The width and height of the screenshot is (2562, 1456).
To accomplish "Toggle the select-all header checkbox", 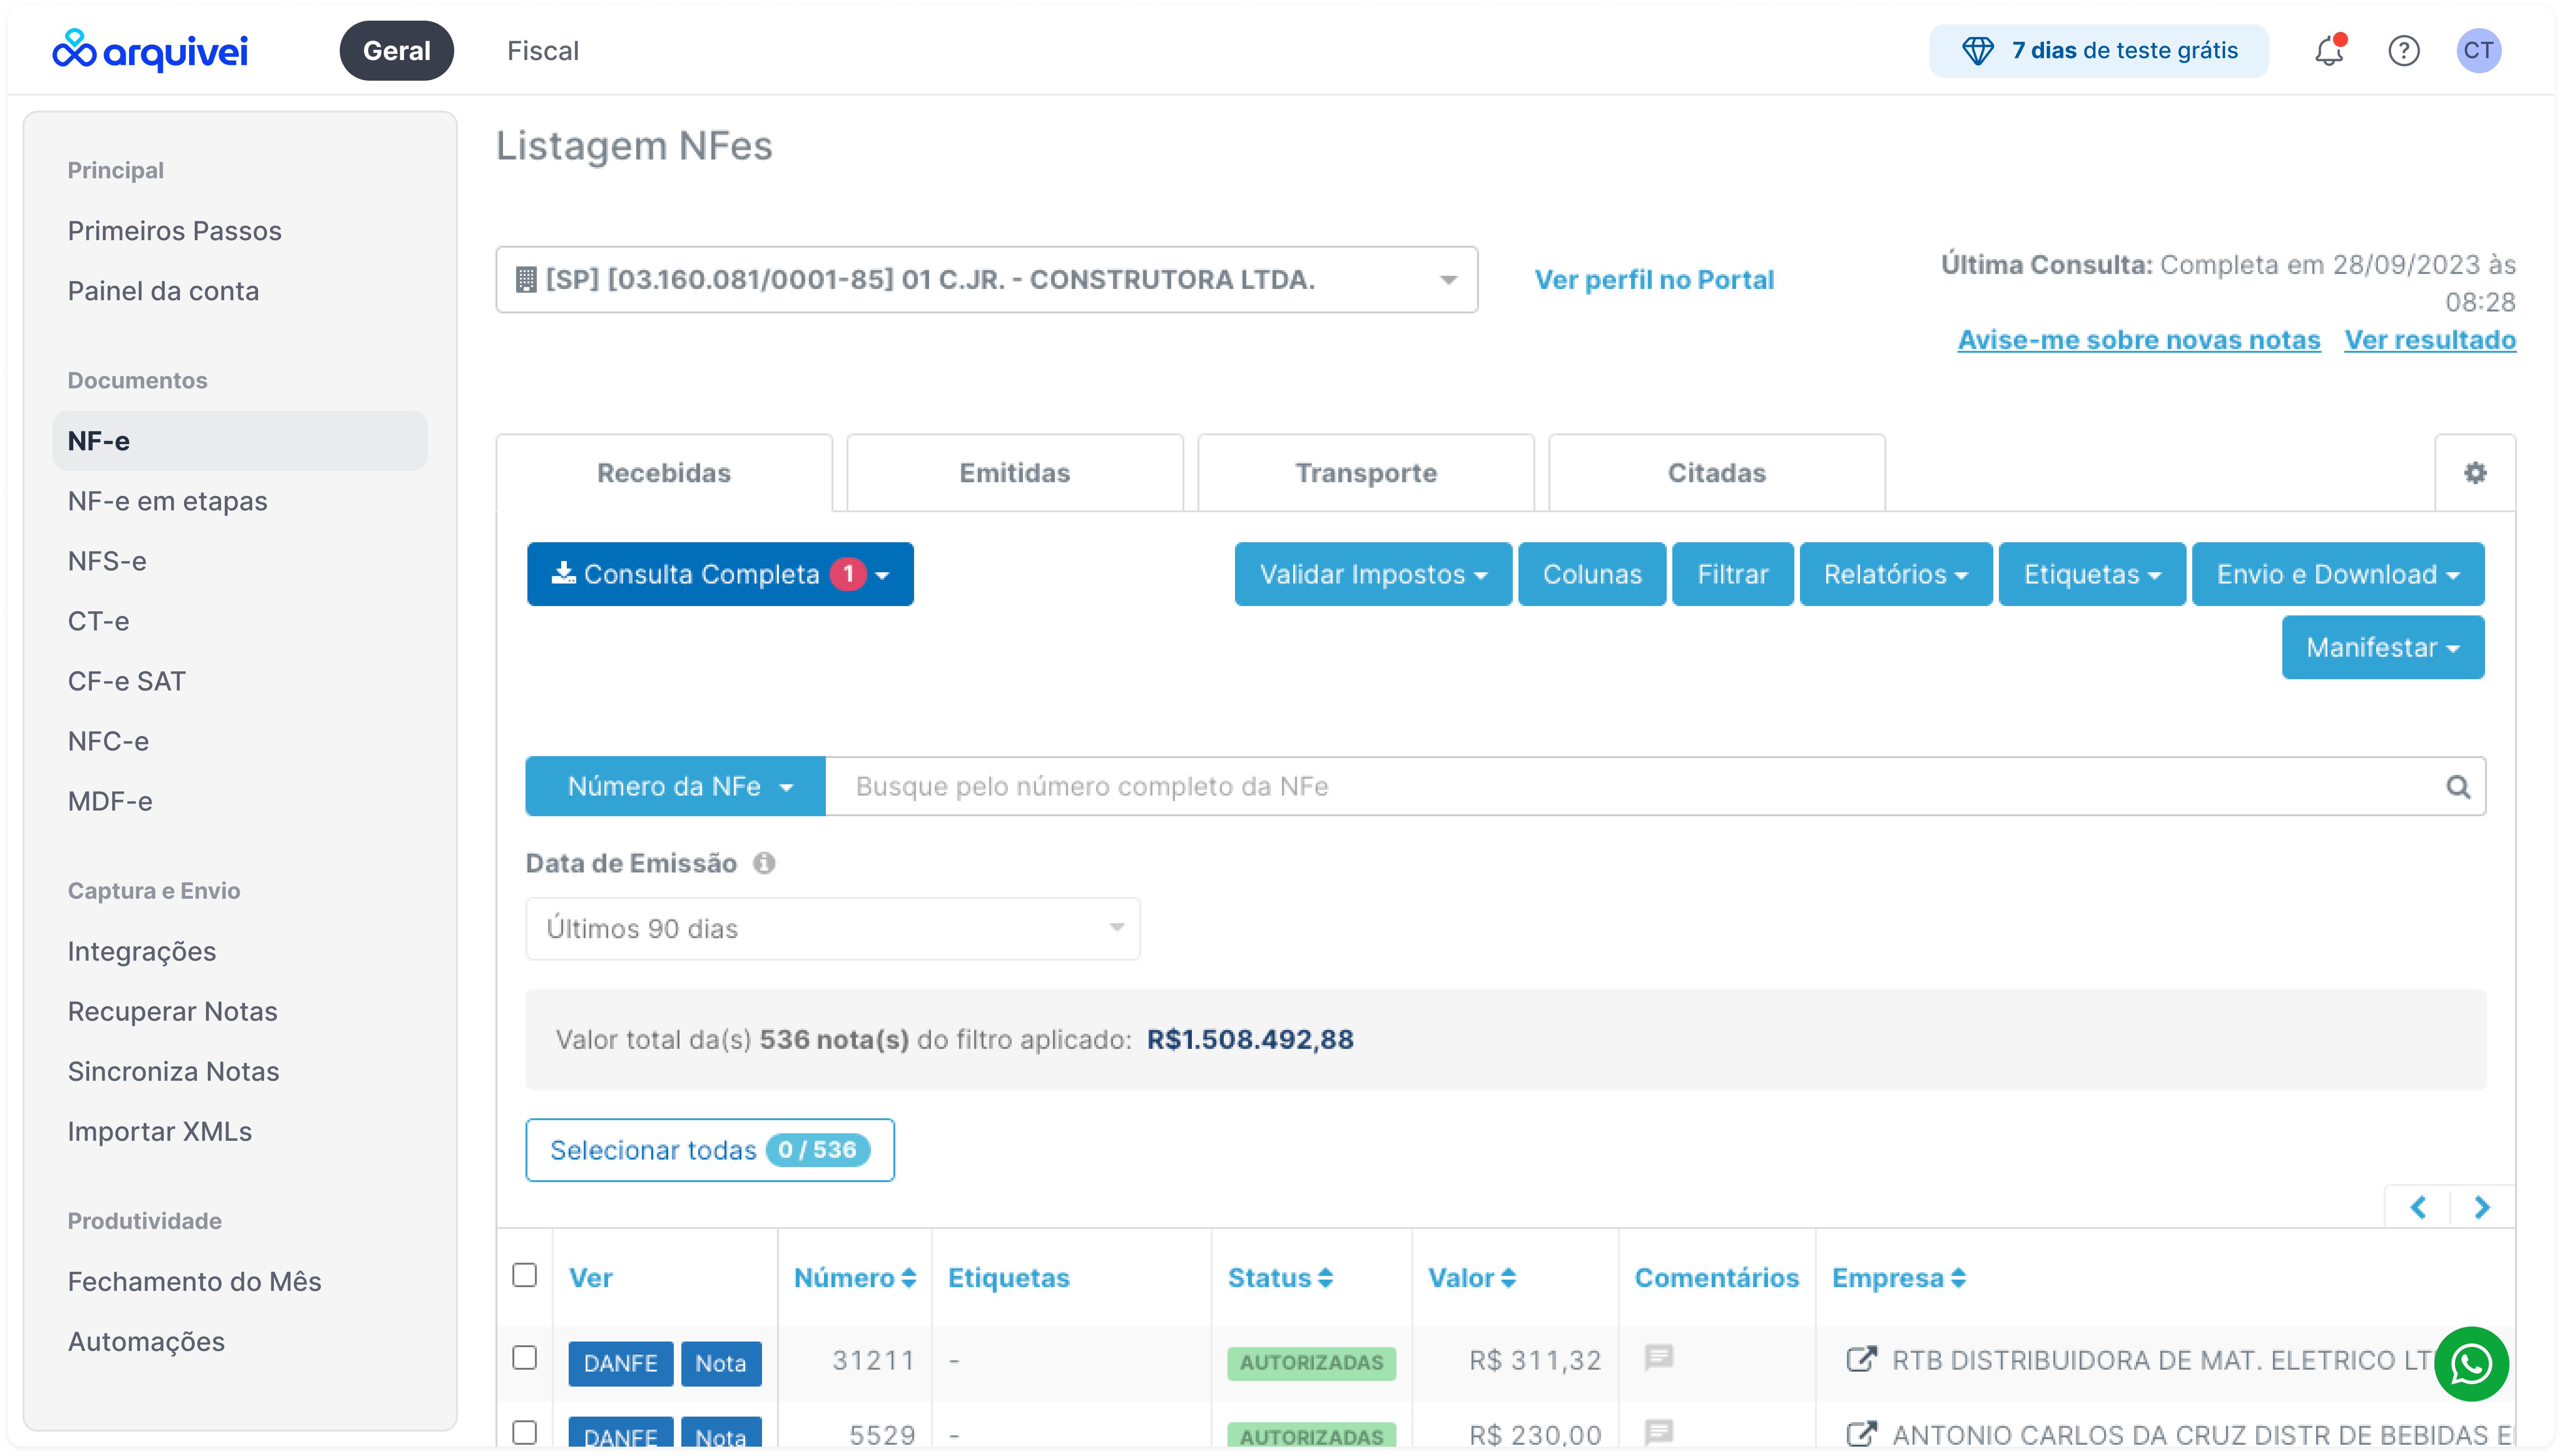I will point(524,1274).
